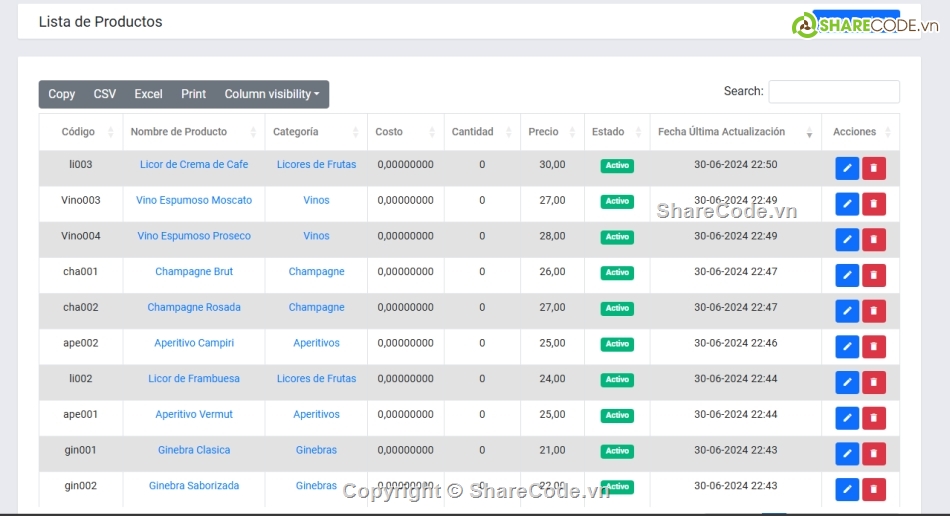Viewport: 950px width, 516px height.
Task: Sort table by Precio column header
Action: point(544,132)
